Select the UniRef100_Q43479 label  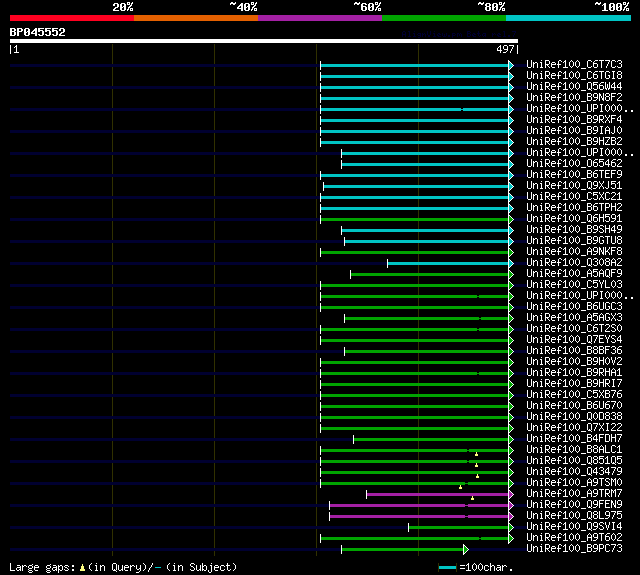click(x=574, y=472)
